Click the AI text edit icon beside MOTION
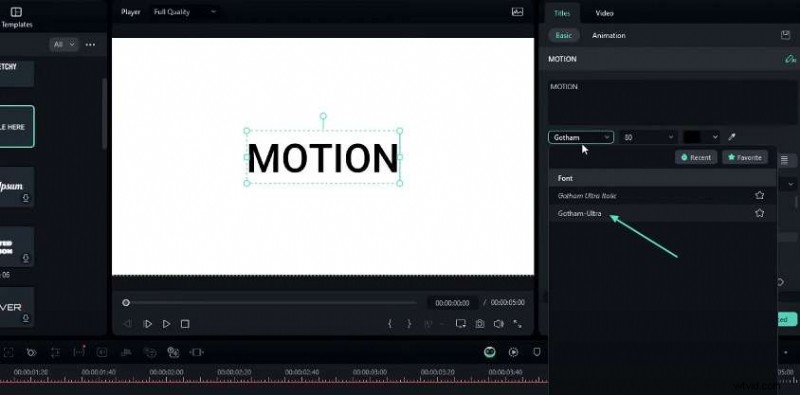 pos(790,59)
